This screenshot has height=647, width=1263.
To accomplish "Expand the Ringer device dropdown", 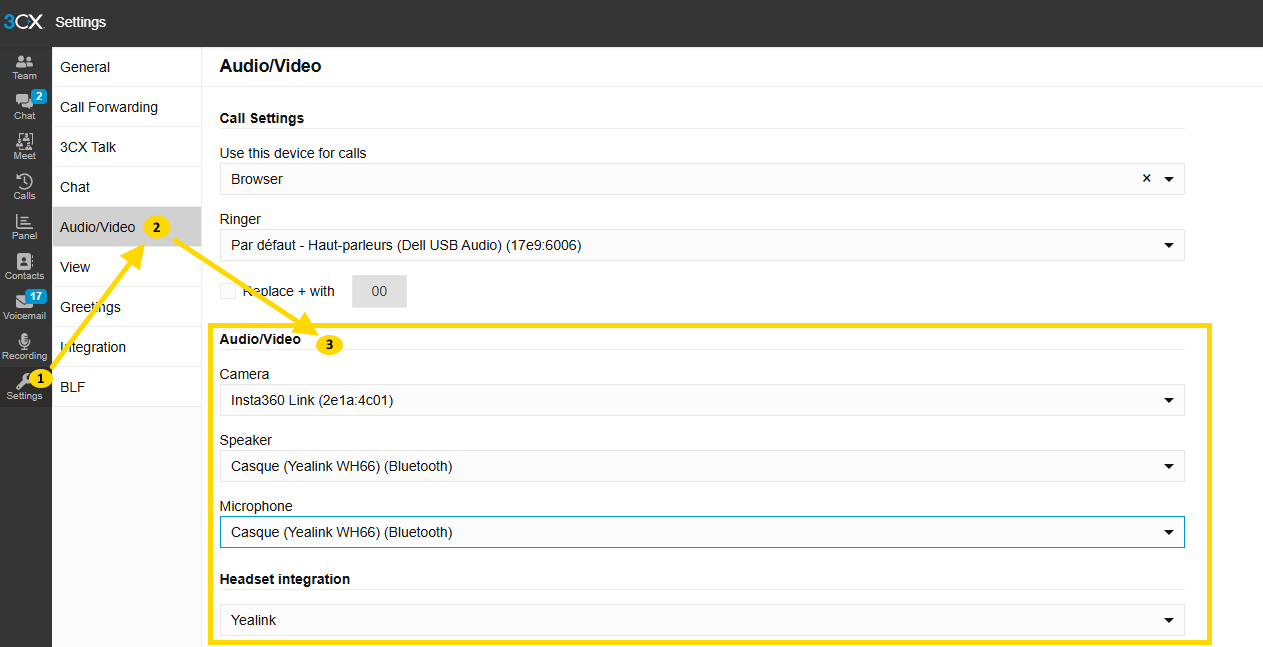I will pyautogui.click(x=702, y=245).
